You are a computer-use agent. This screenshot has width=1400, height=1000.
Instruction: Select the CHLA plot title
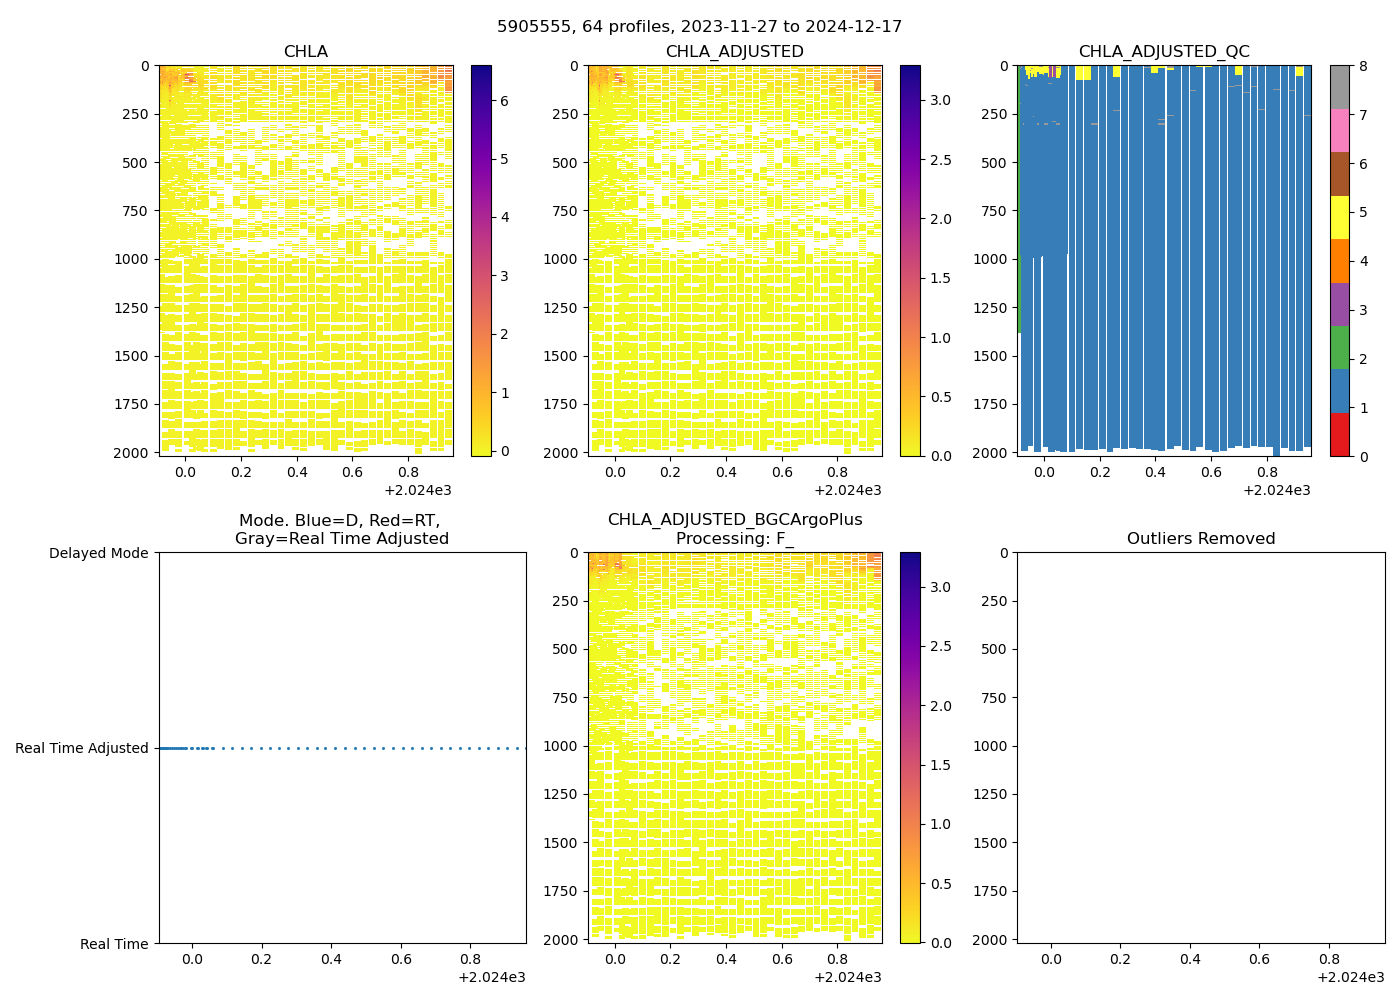[x=305, y=52]
